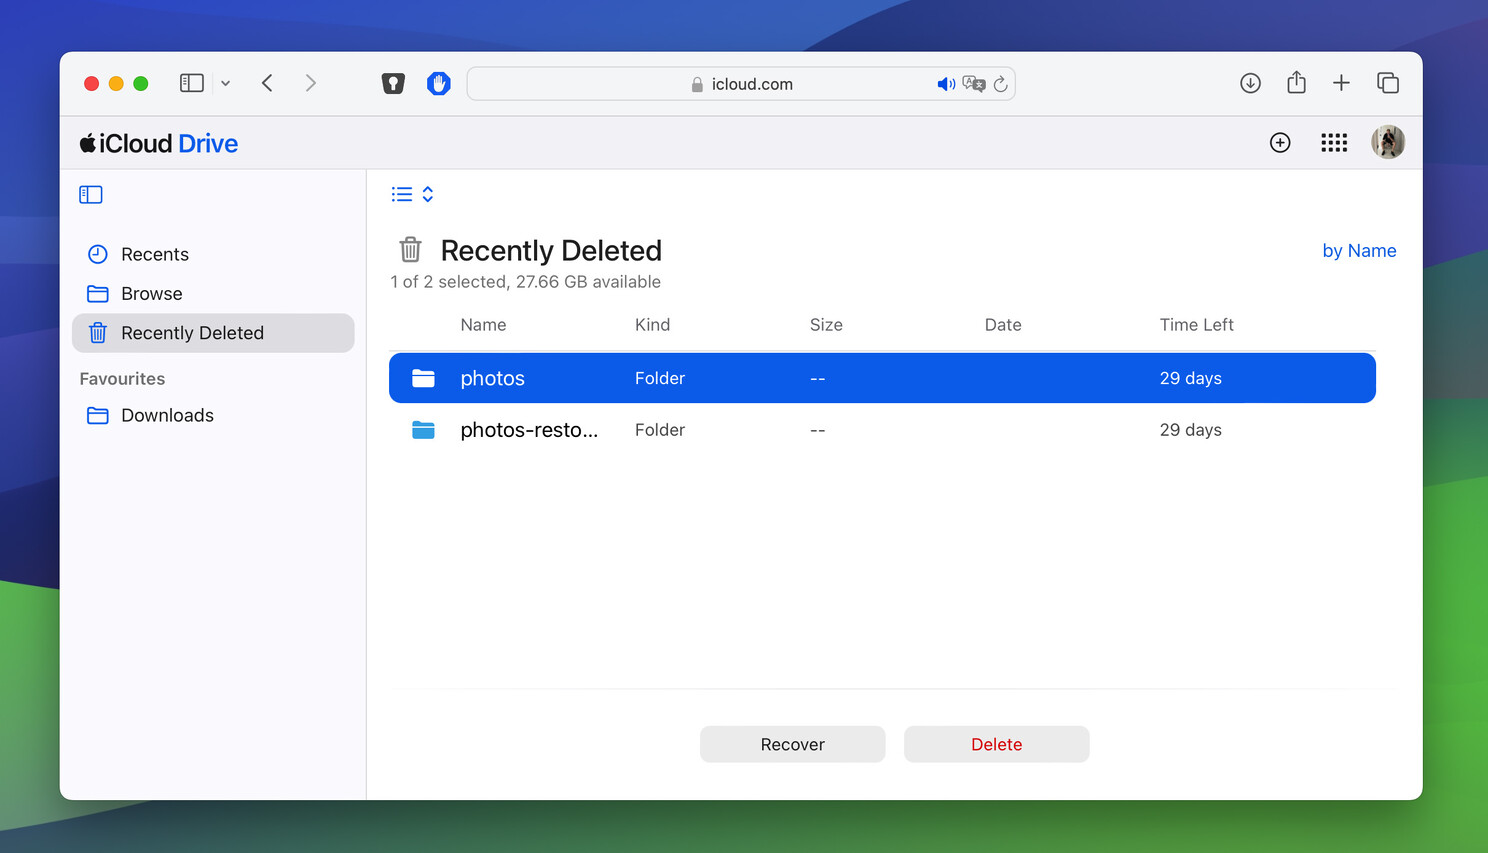Screen dimensions: 1488x853
Task: Open the iCloud app launcher grid
Action: (x=1334, y=143)
